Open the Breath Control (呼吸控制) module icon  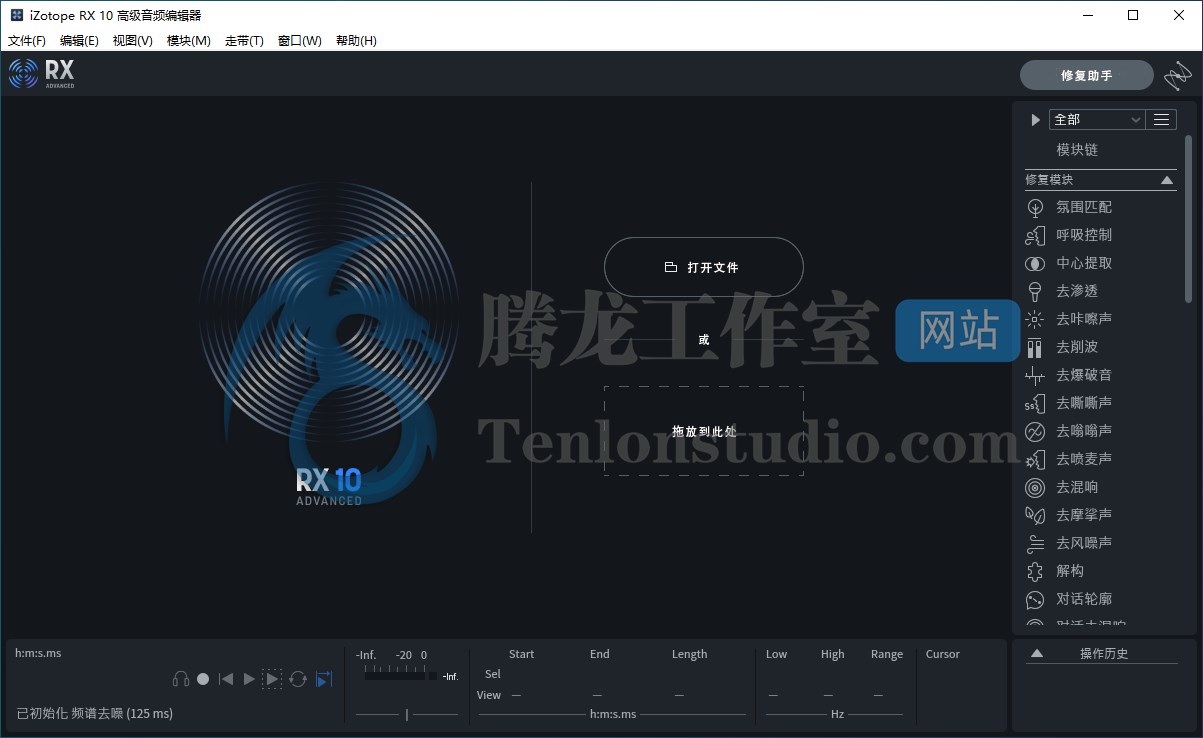1035,235
